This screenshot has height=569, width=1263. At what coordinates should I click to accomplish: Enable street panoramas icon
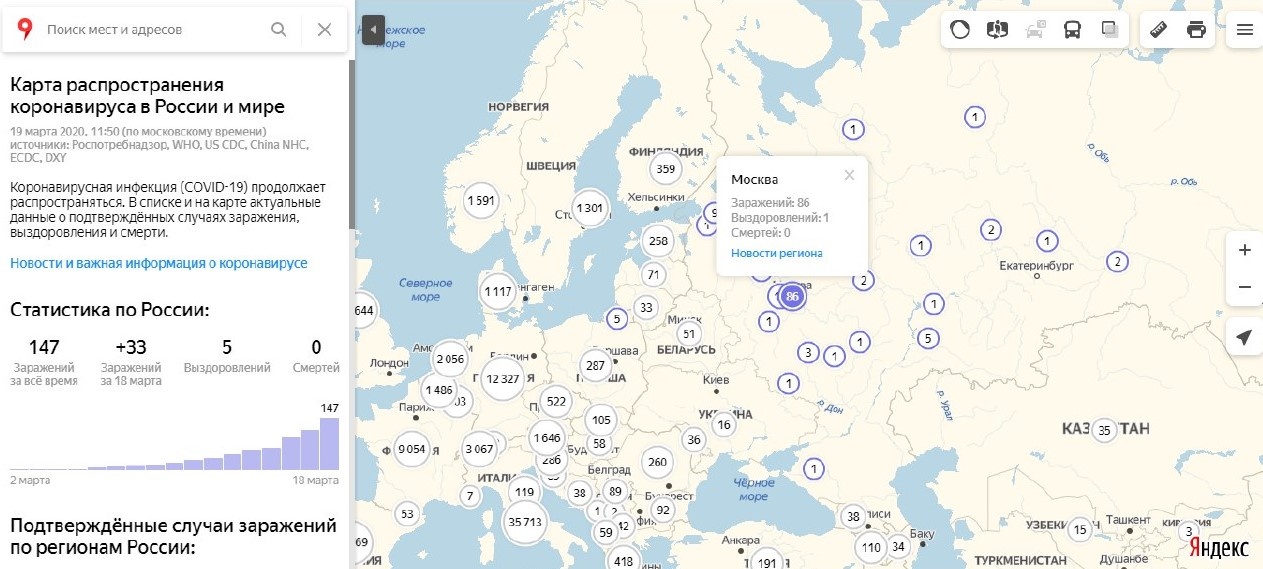point(997,29)
